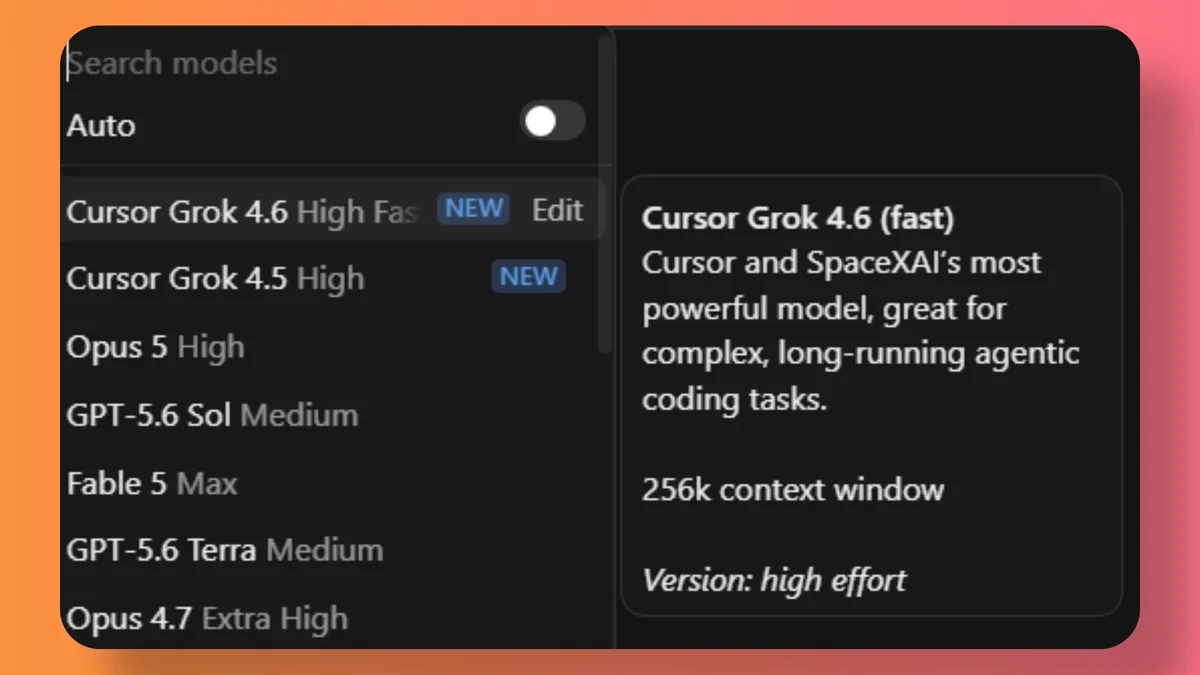Choose Cursor Grok 4.5 High model

tap(333, 278)
